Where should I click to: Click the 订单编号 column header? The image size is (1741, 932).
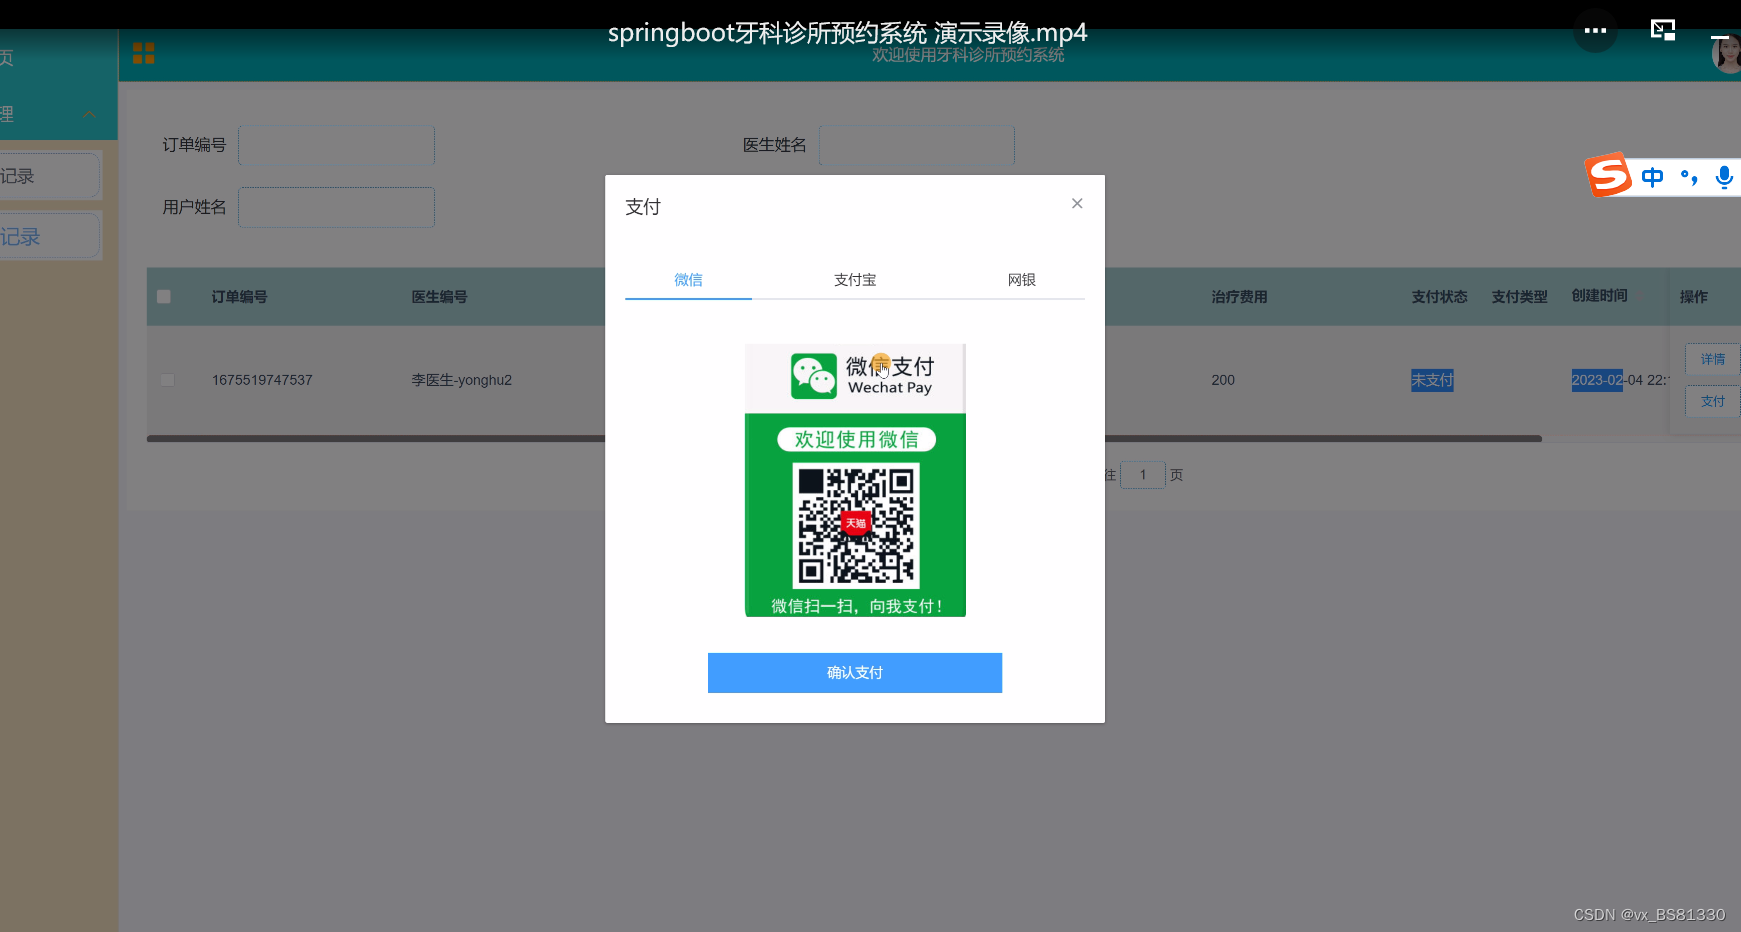tap(239, 297)
